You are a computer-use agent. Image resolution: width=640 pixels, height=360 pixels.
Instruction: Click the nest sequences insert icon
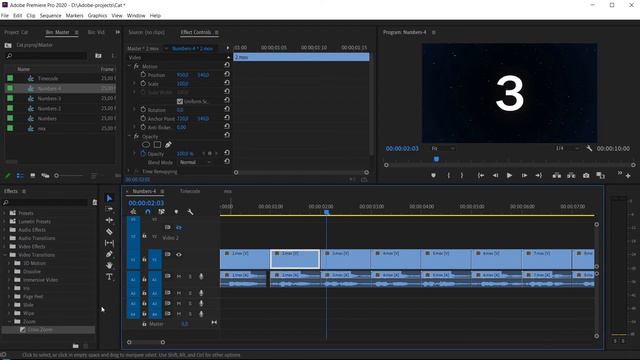(133, 212)
